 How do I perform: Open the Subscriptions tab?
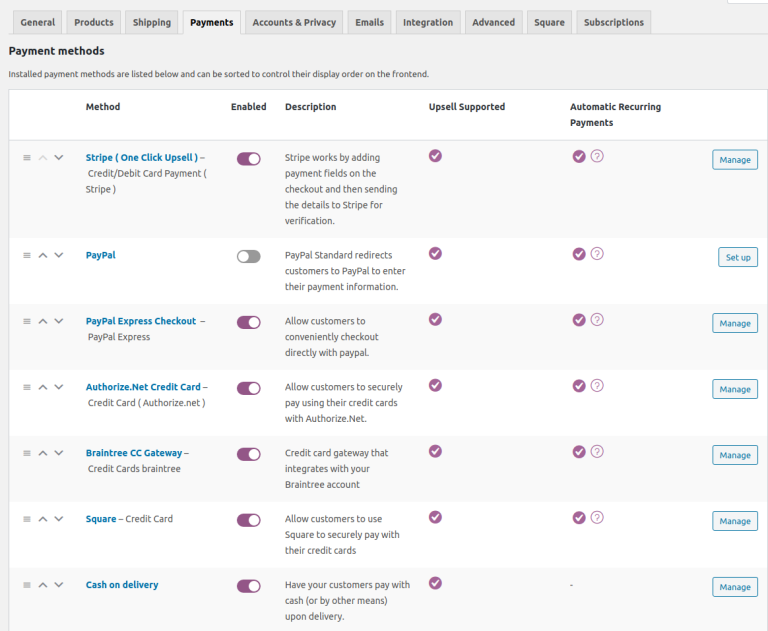point(614,23)
